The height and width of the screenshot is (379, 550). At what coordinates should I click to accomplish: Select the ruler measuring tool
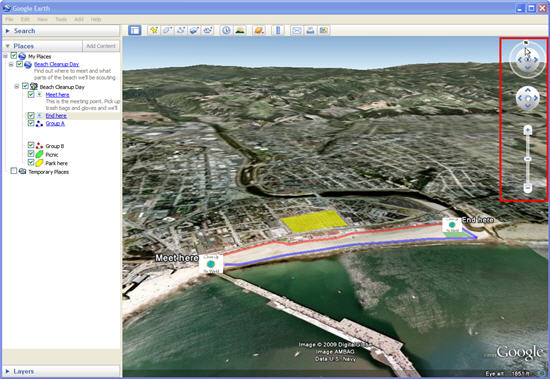tap(277, 31)
